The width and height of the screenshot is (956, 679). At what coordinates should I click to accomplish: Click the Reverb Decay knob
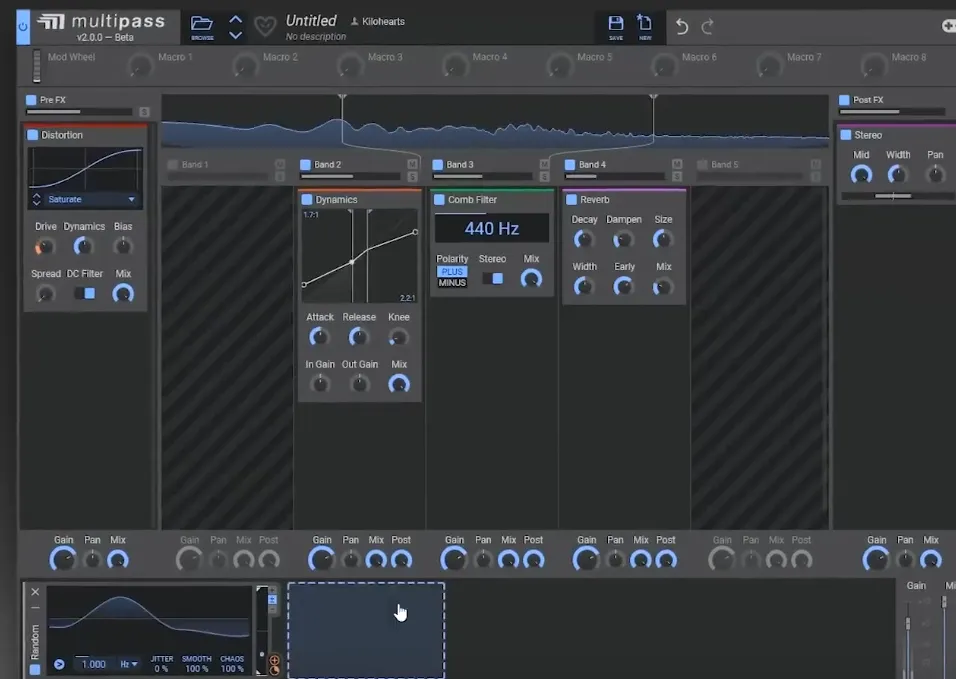(x=583, y=240)
